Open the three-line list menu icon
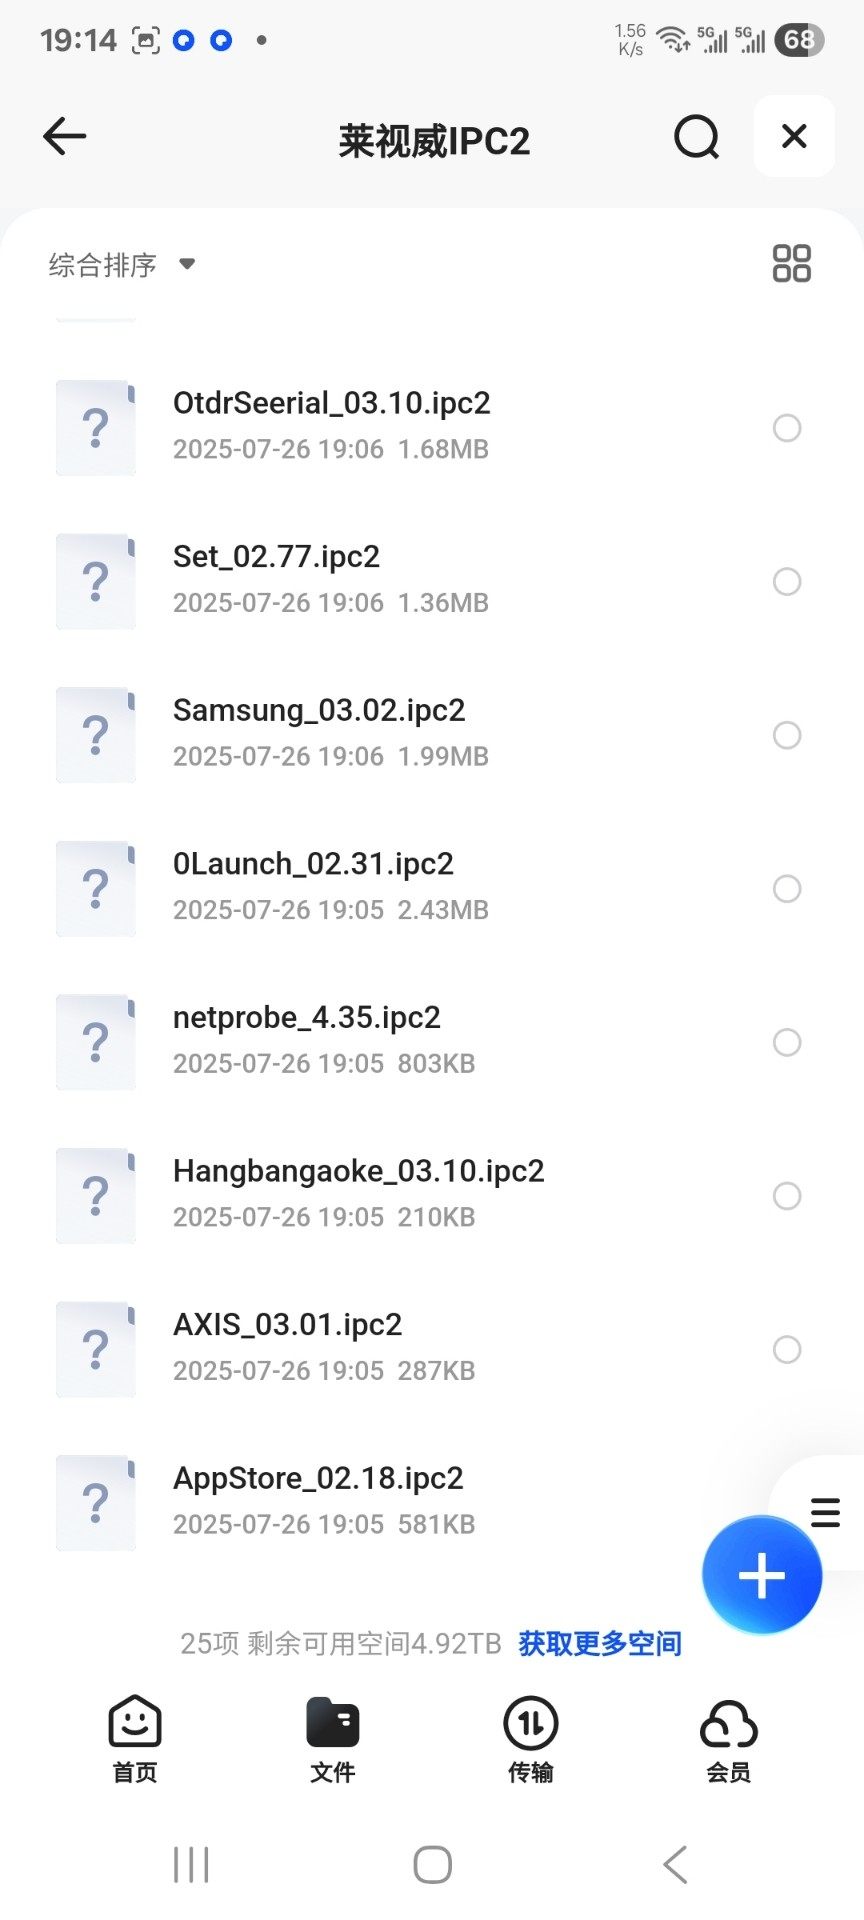Screen dimensions: 864x1920 point(825,1512)
